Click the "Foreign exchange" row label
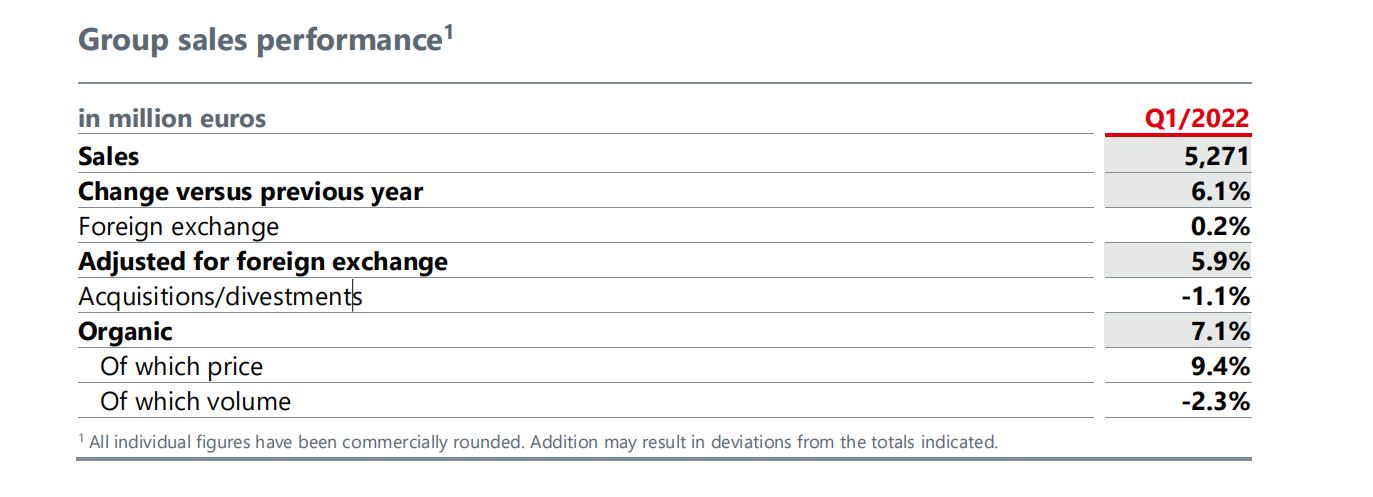The height and width of the screenshot is (497, 1373). tap(178, 227)
